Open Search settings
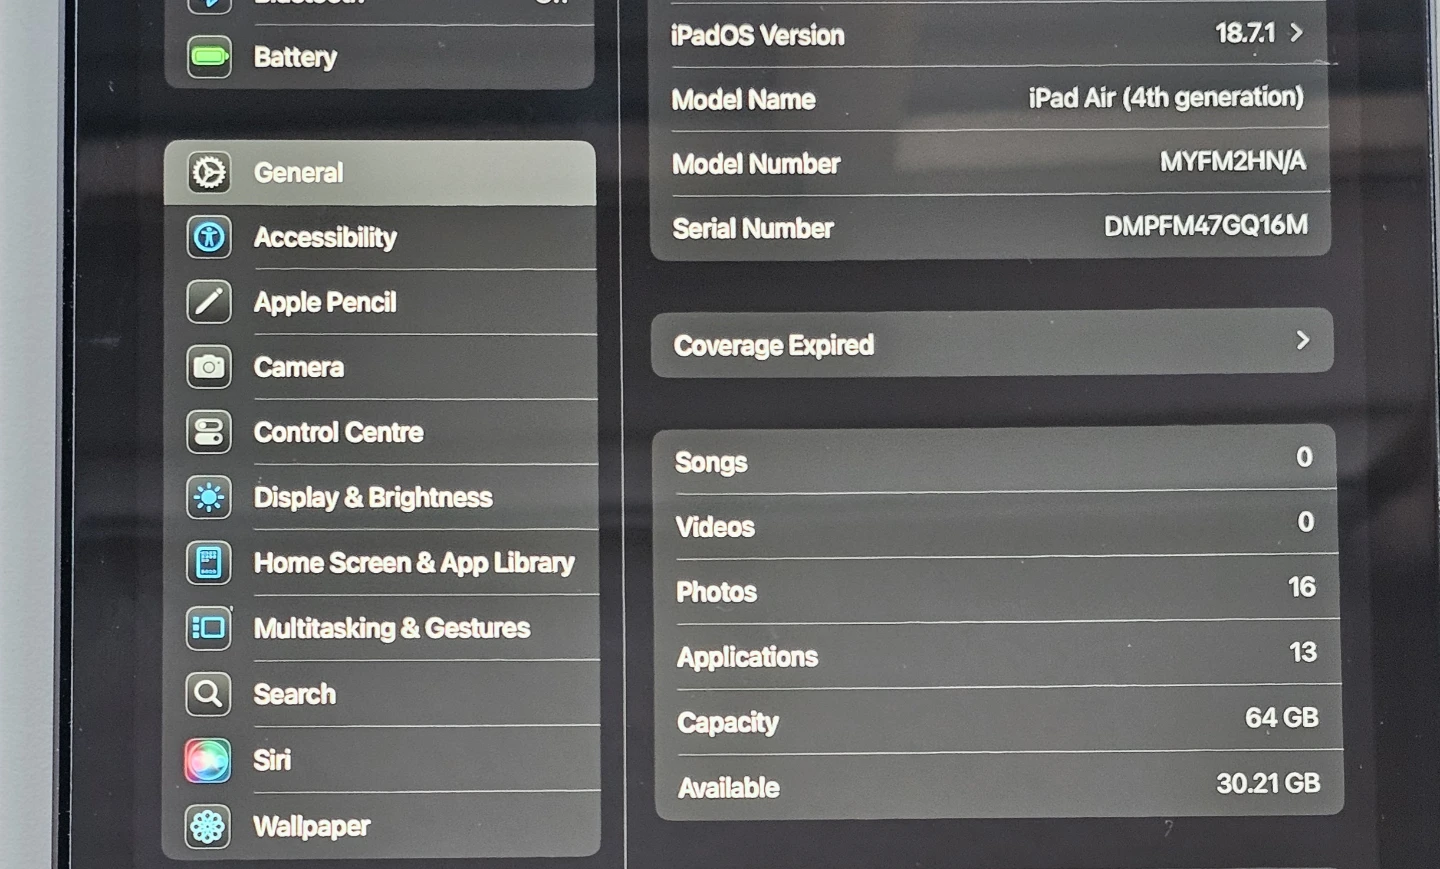Image resolution: width=1440 pixels, height=869 pixels. (382, 694)
